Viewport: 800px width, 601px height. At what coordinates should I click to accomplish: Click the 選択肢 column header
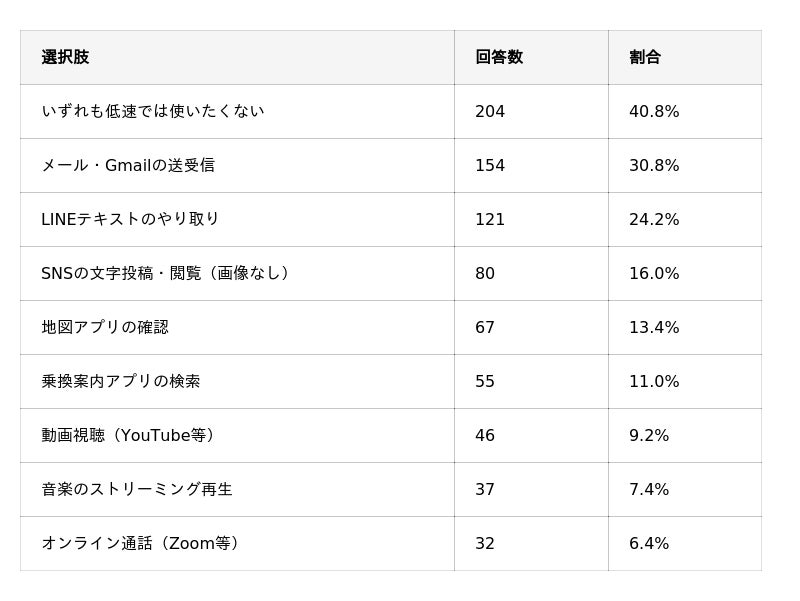coord(65,57)
